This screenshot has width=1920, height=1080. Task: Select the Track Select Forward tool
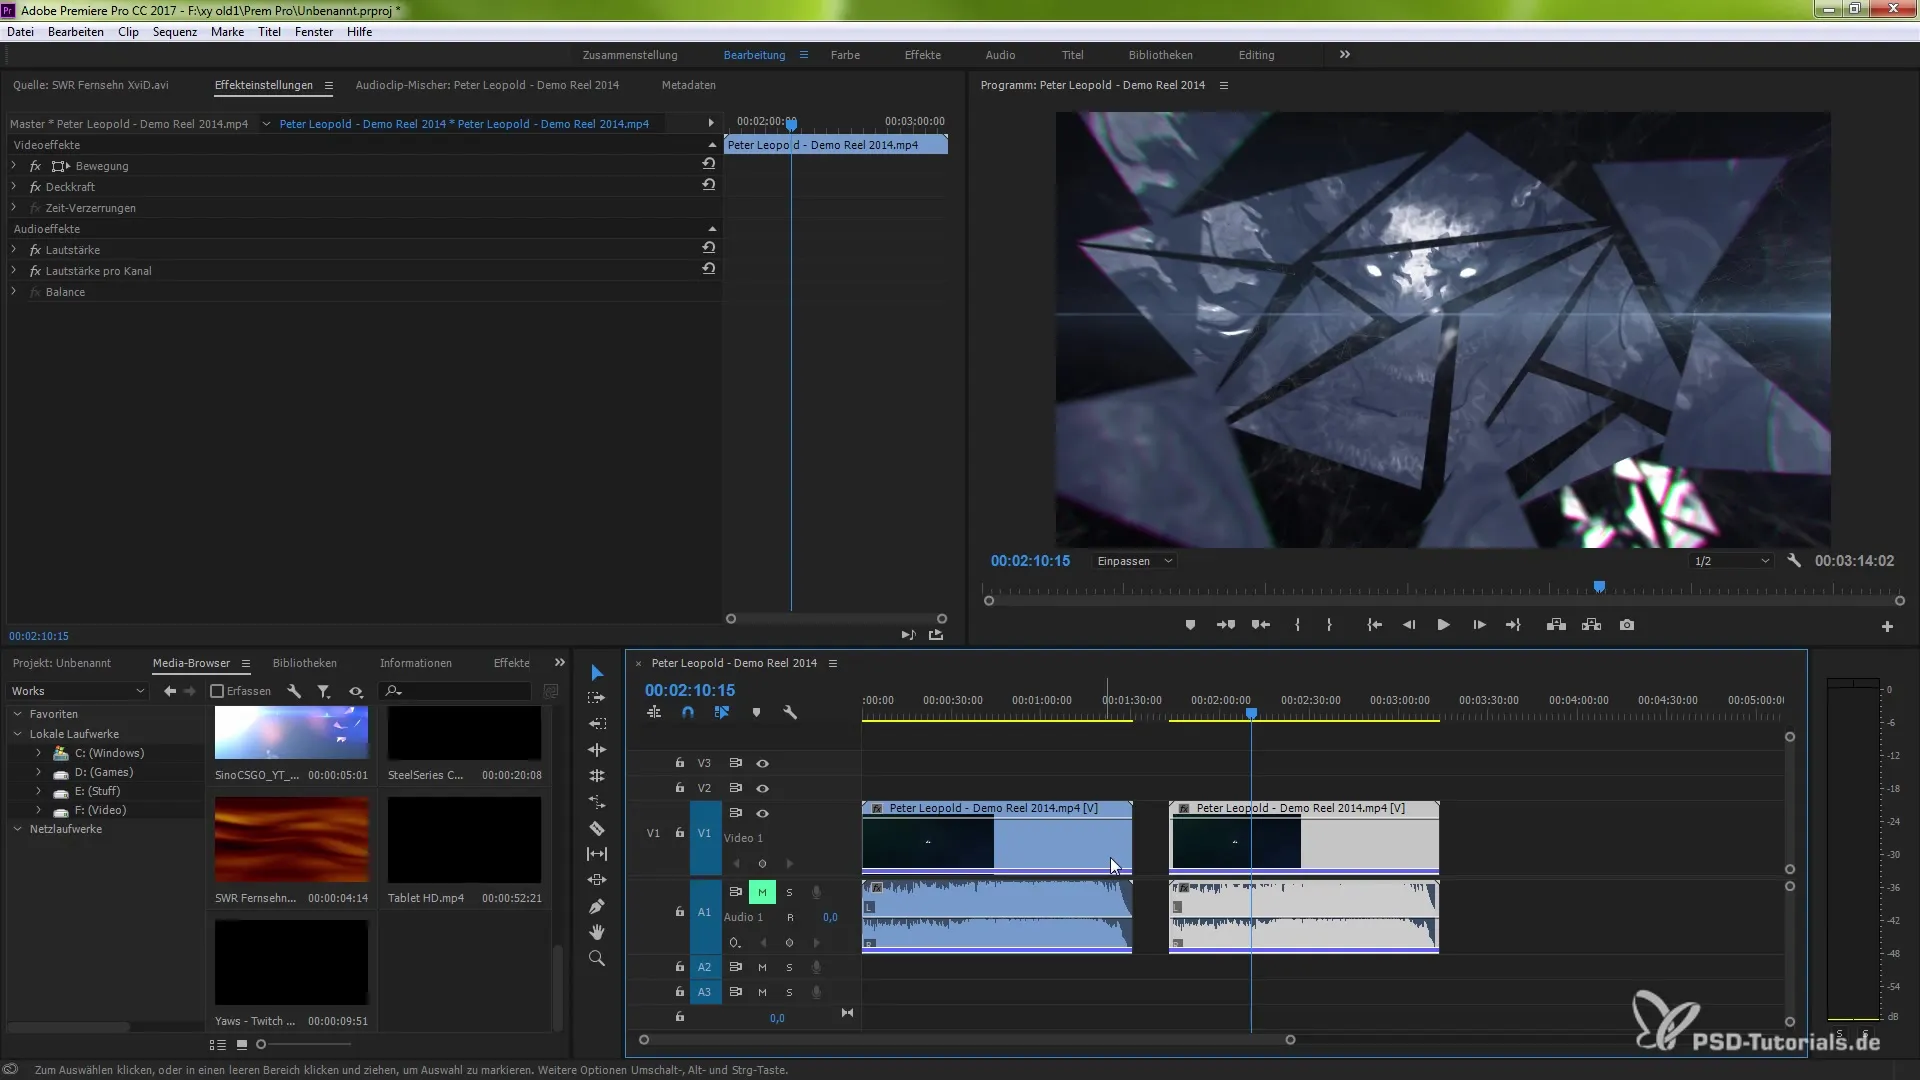point(597,698)
